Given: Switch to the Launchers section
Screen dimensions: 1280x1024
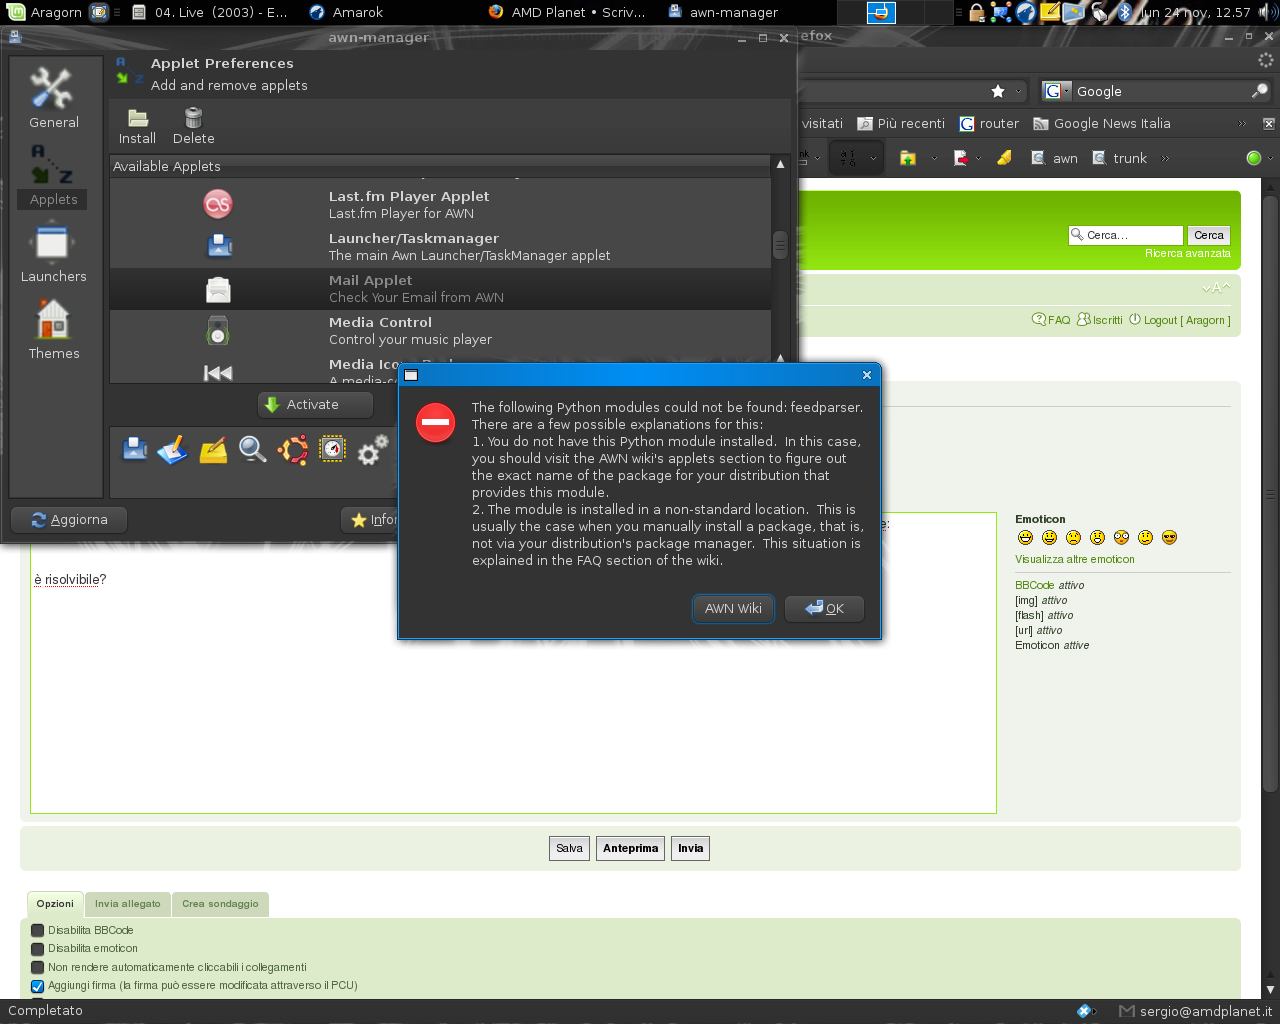Looking at the screenshot, I should 53,253.
